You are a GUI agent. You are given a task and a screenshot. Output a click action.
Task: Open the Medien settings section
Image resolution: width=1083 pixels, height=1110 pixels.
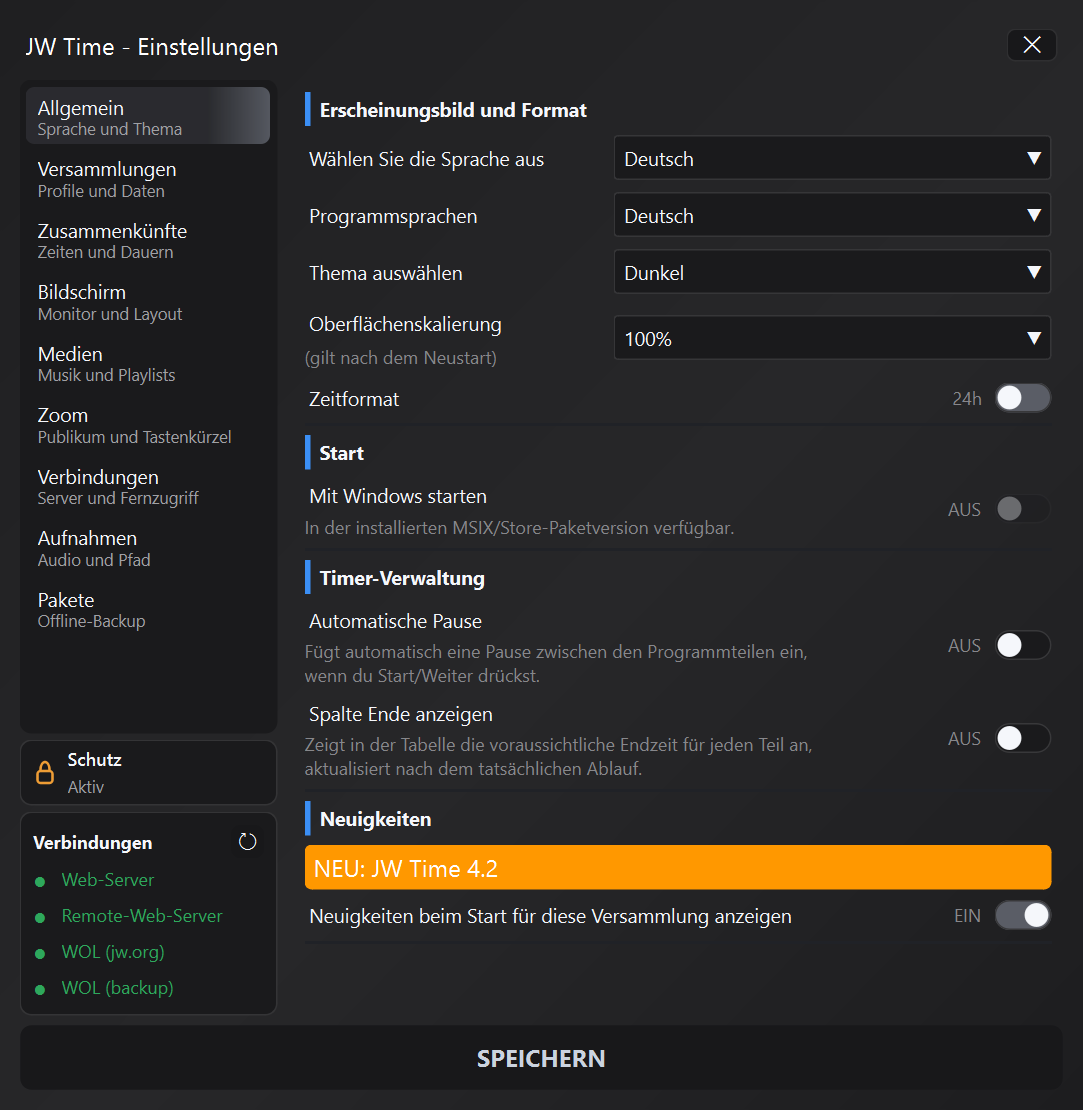[x=148, y=364]
